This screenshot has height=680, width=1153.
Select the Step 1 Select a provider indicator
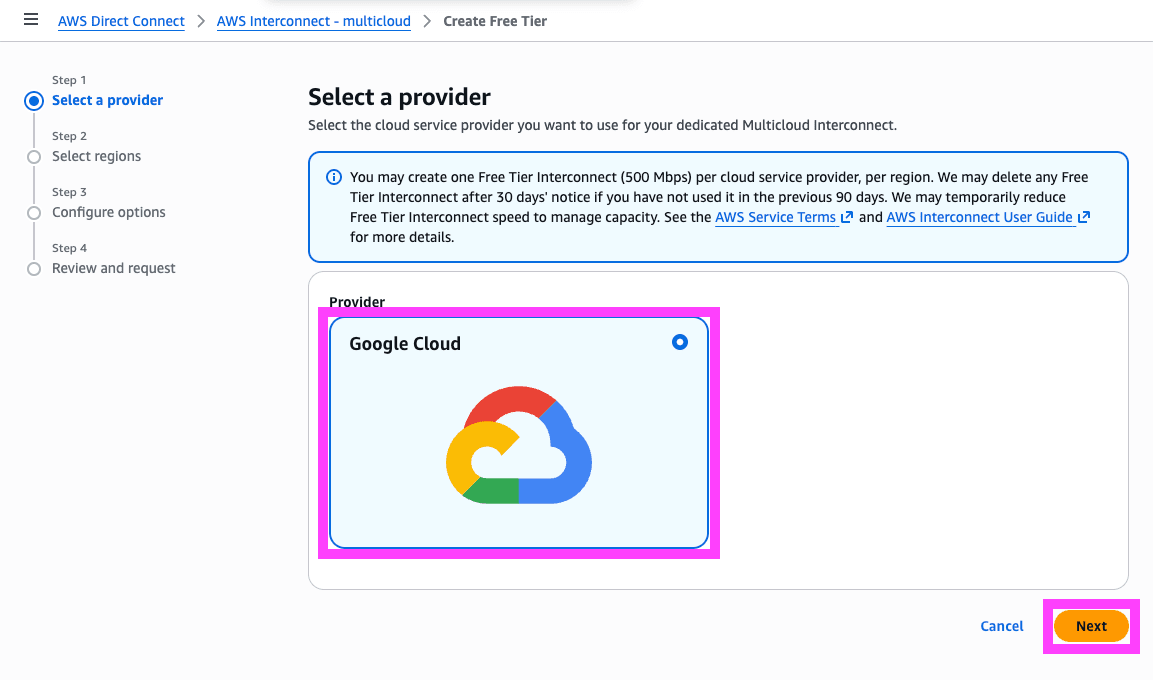[34, 101]
